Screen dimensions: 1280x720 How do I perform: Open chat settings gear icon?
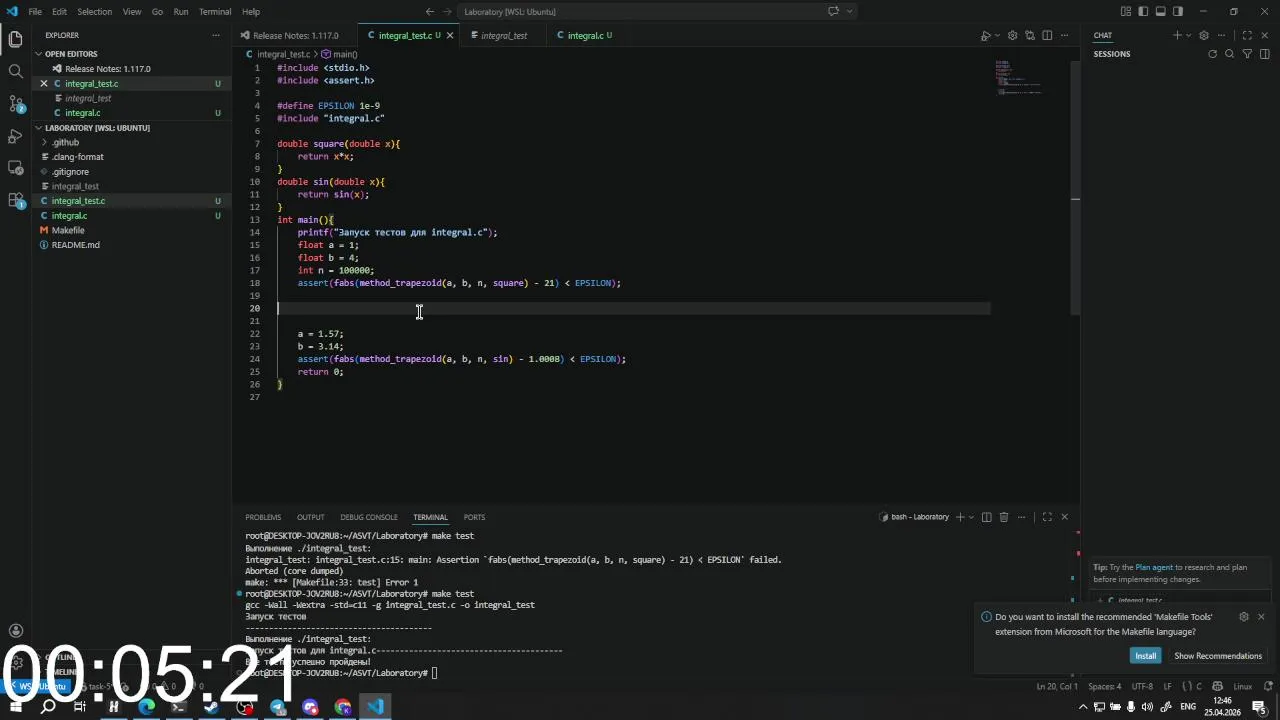(1203, 35)
